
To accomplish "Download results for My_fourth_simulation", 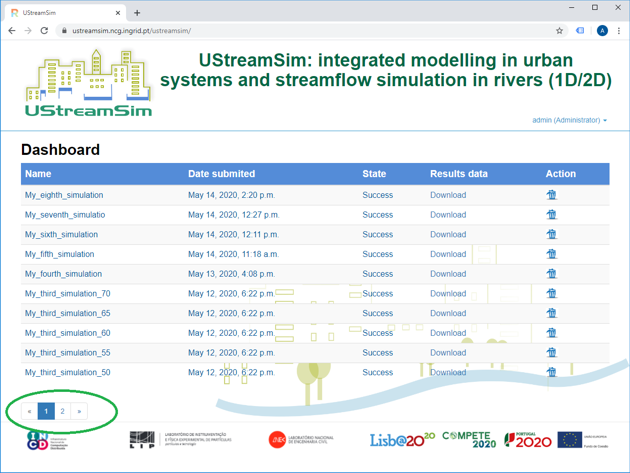I will [448, 274].
